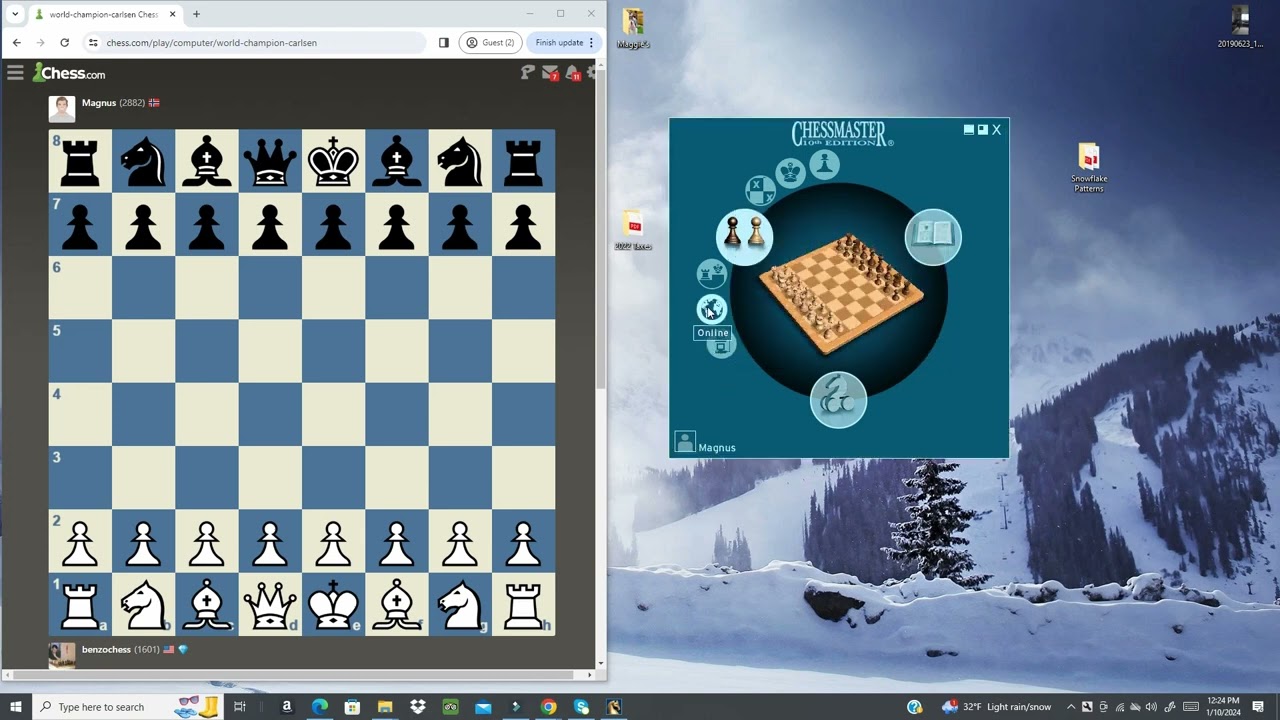Open the Windows Start menu
Screen dimensions: 1280x720
[15, 707]
